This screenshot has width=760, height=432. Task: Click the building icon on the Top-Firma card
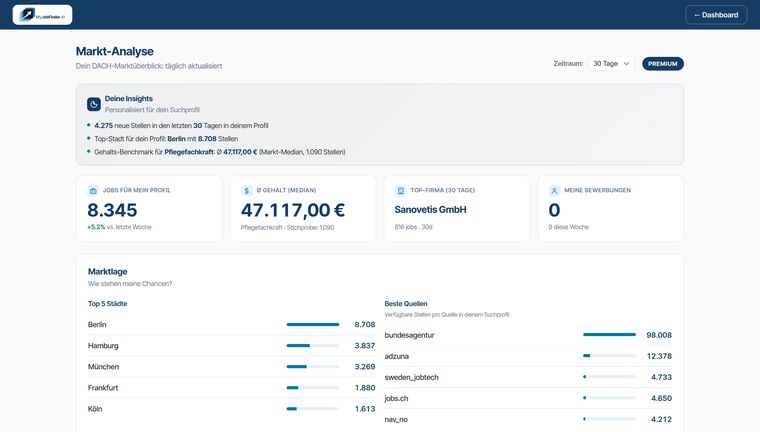pyautogui.click(x=400, y=191)
